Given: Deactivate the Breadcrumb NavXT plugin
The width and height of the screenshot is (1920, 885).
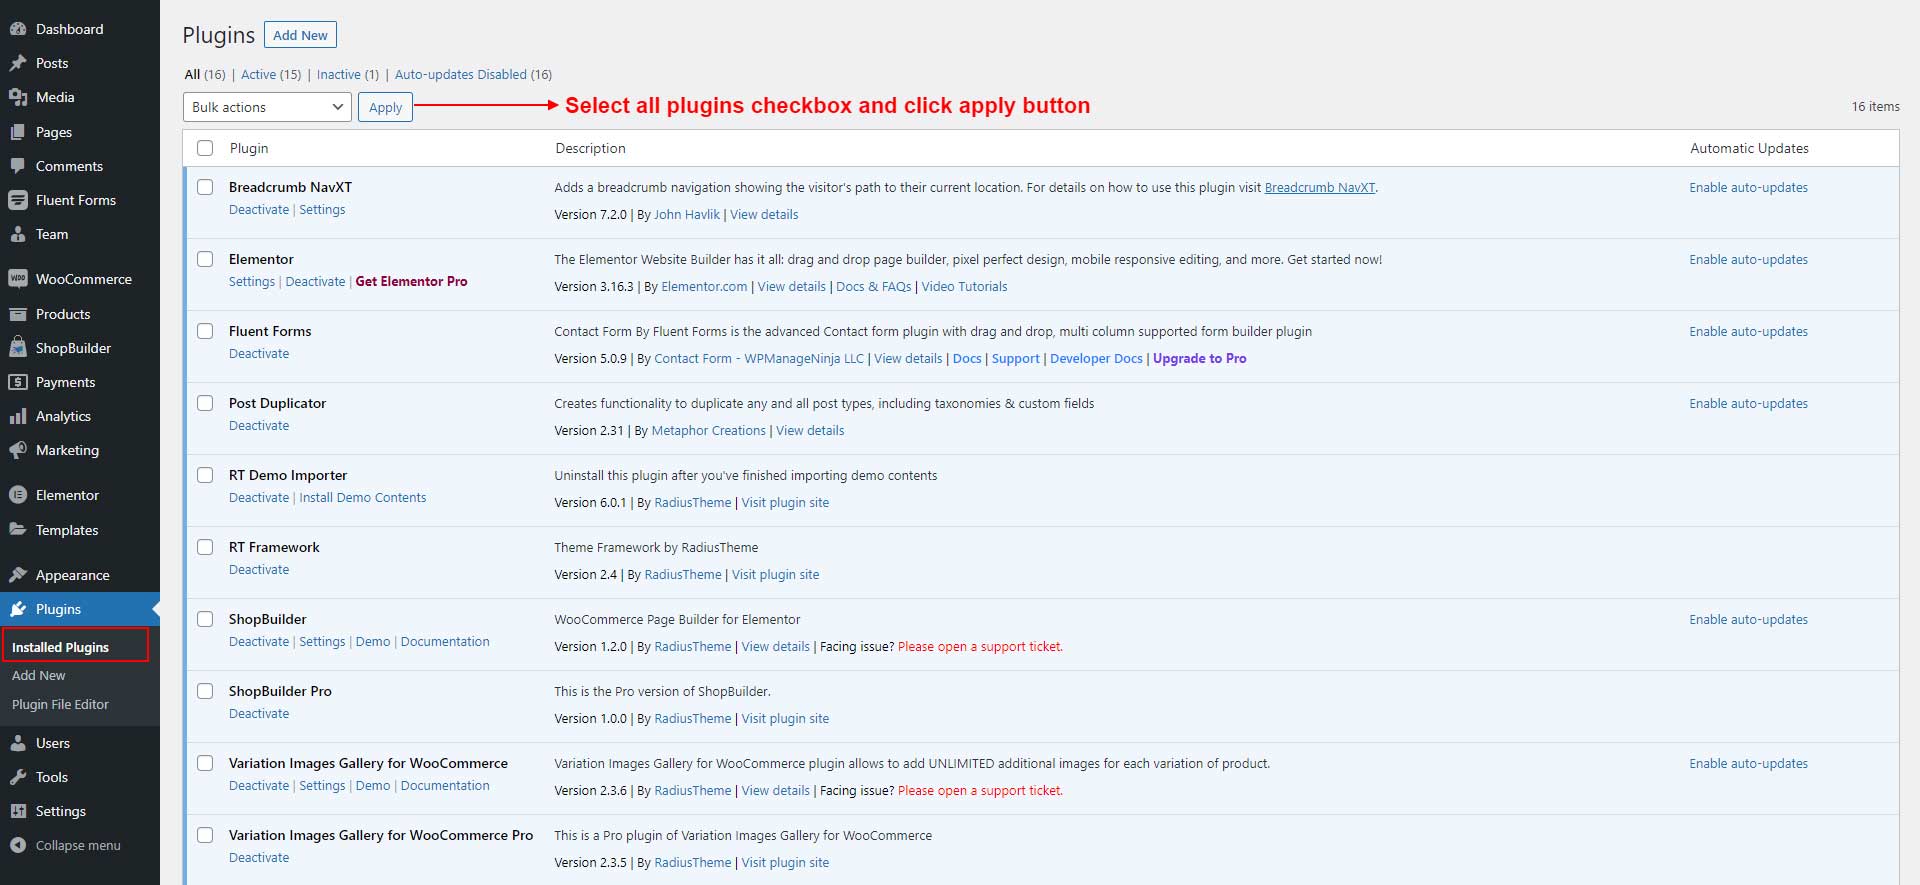Looking at the screenshot, I should (259, 210).
